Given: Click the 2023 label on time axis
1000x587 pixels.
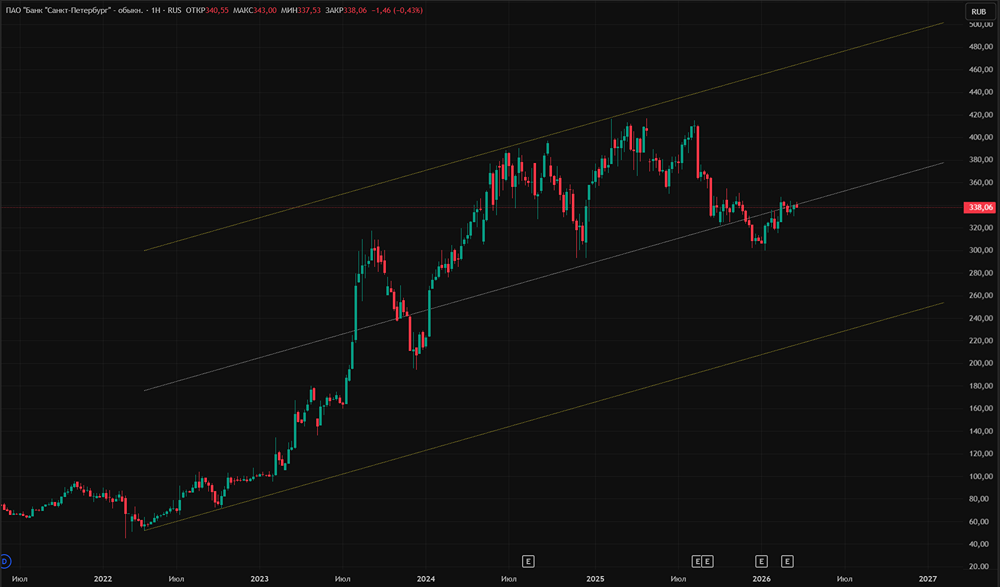Looking at the screenshot, I should tap(260, 579).
